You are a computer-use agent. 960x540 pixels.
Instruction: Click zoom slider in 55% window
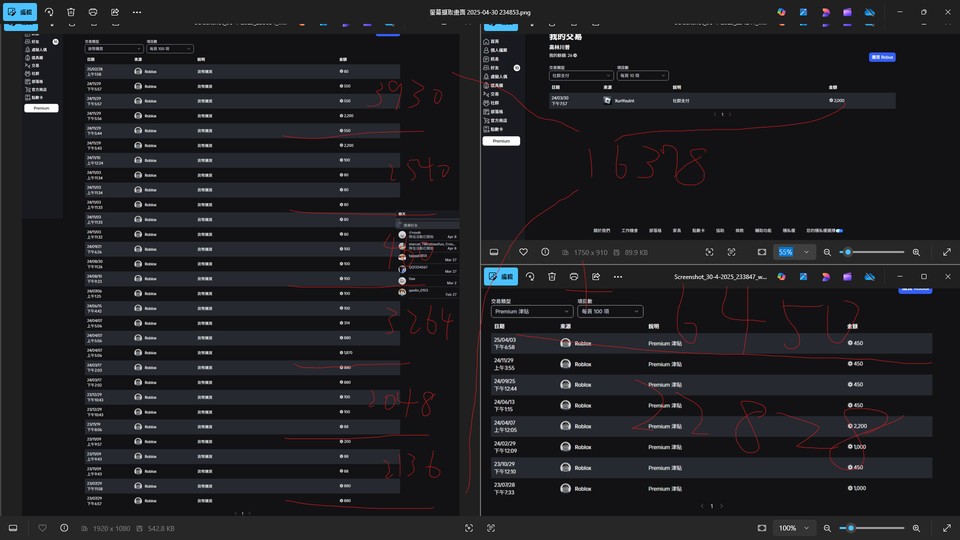872,252
